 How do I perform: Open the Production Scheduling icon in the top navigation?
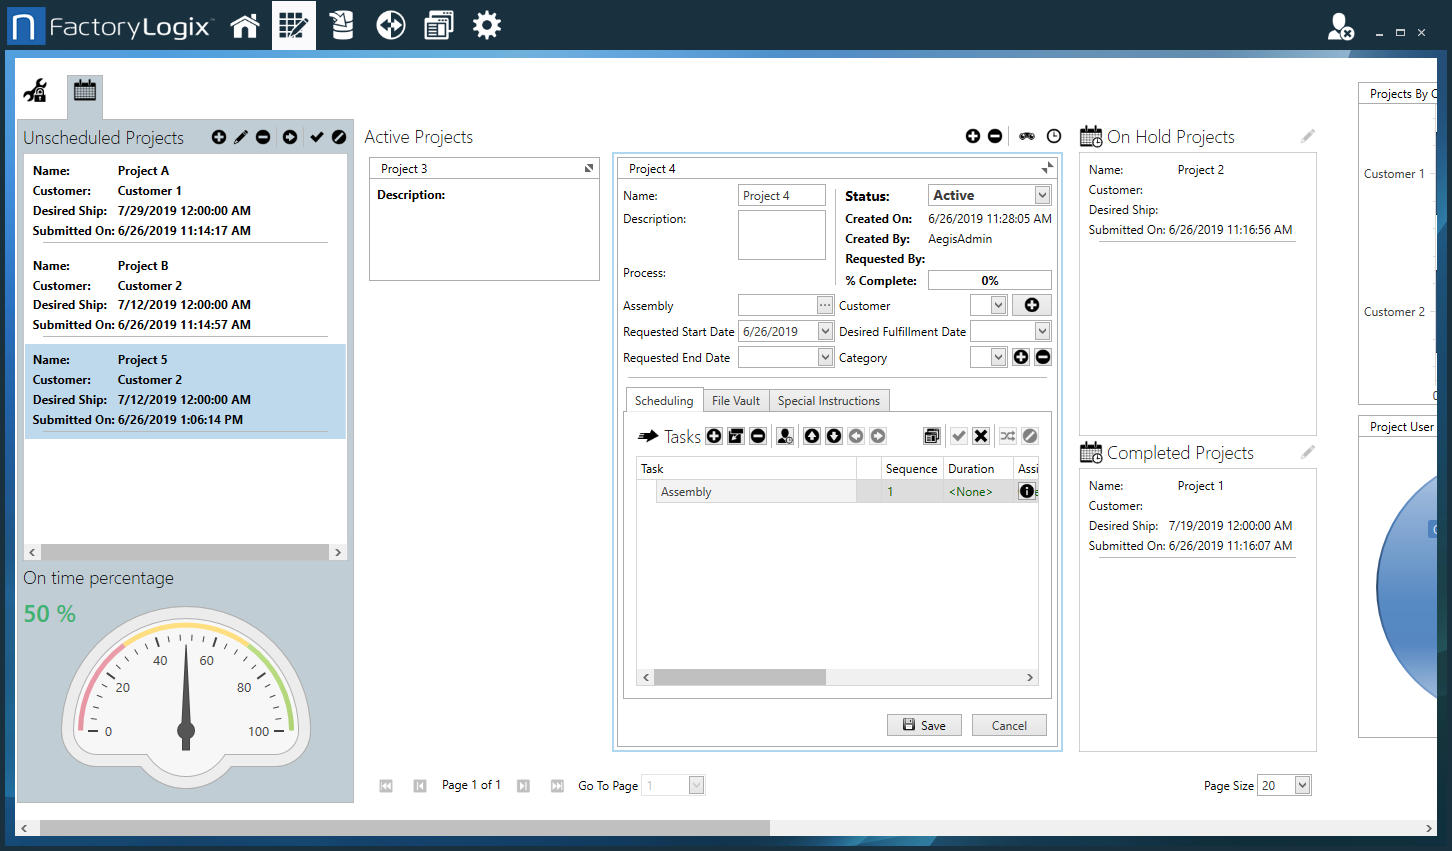(x=294, y=24)
